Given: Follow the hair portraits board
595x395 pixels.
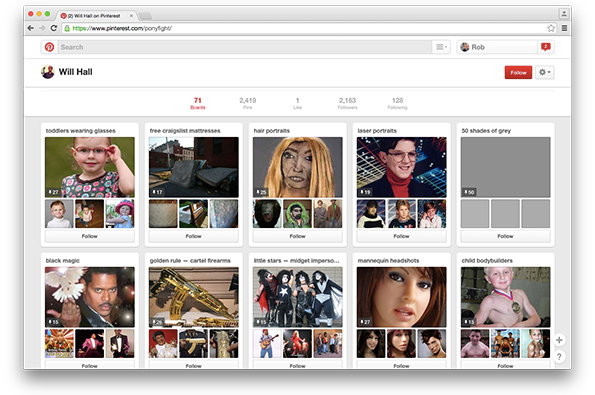Looking at the screenshot, I should pyautogui.click(x=298, y=236).
